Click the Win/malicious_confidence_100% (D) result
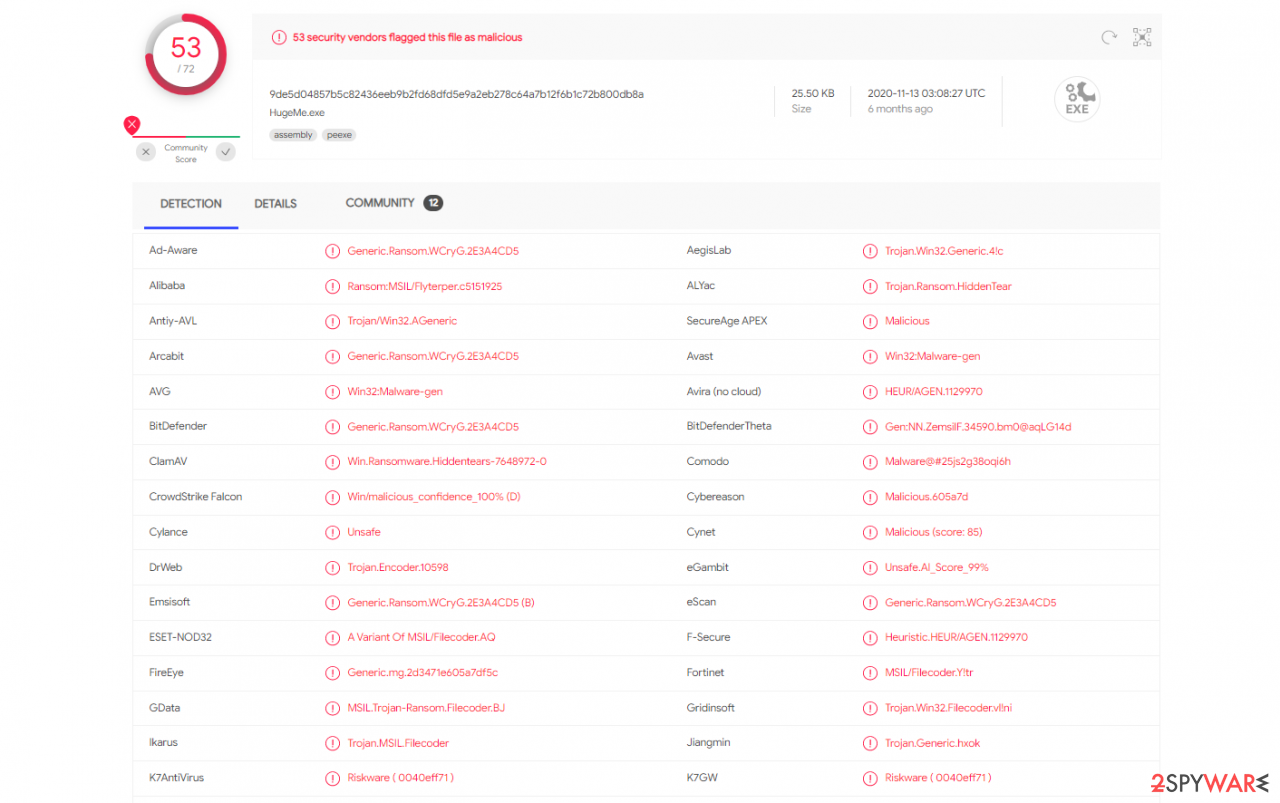The width and height of the screenshot is (1280, 803). (x=434, y=497)
